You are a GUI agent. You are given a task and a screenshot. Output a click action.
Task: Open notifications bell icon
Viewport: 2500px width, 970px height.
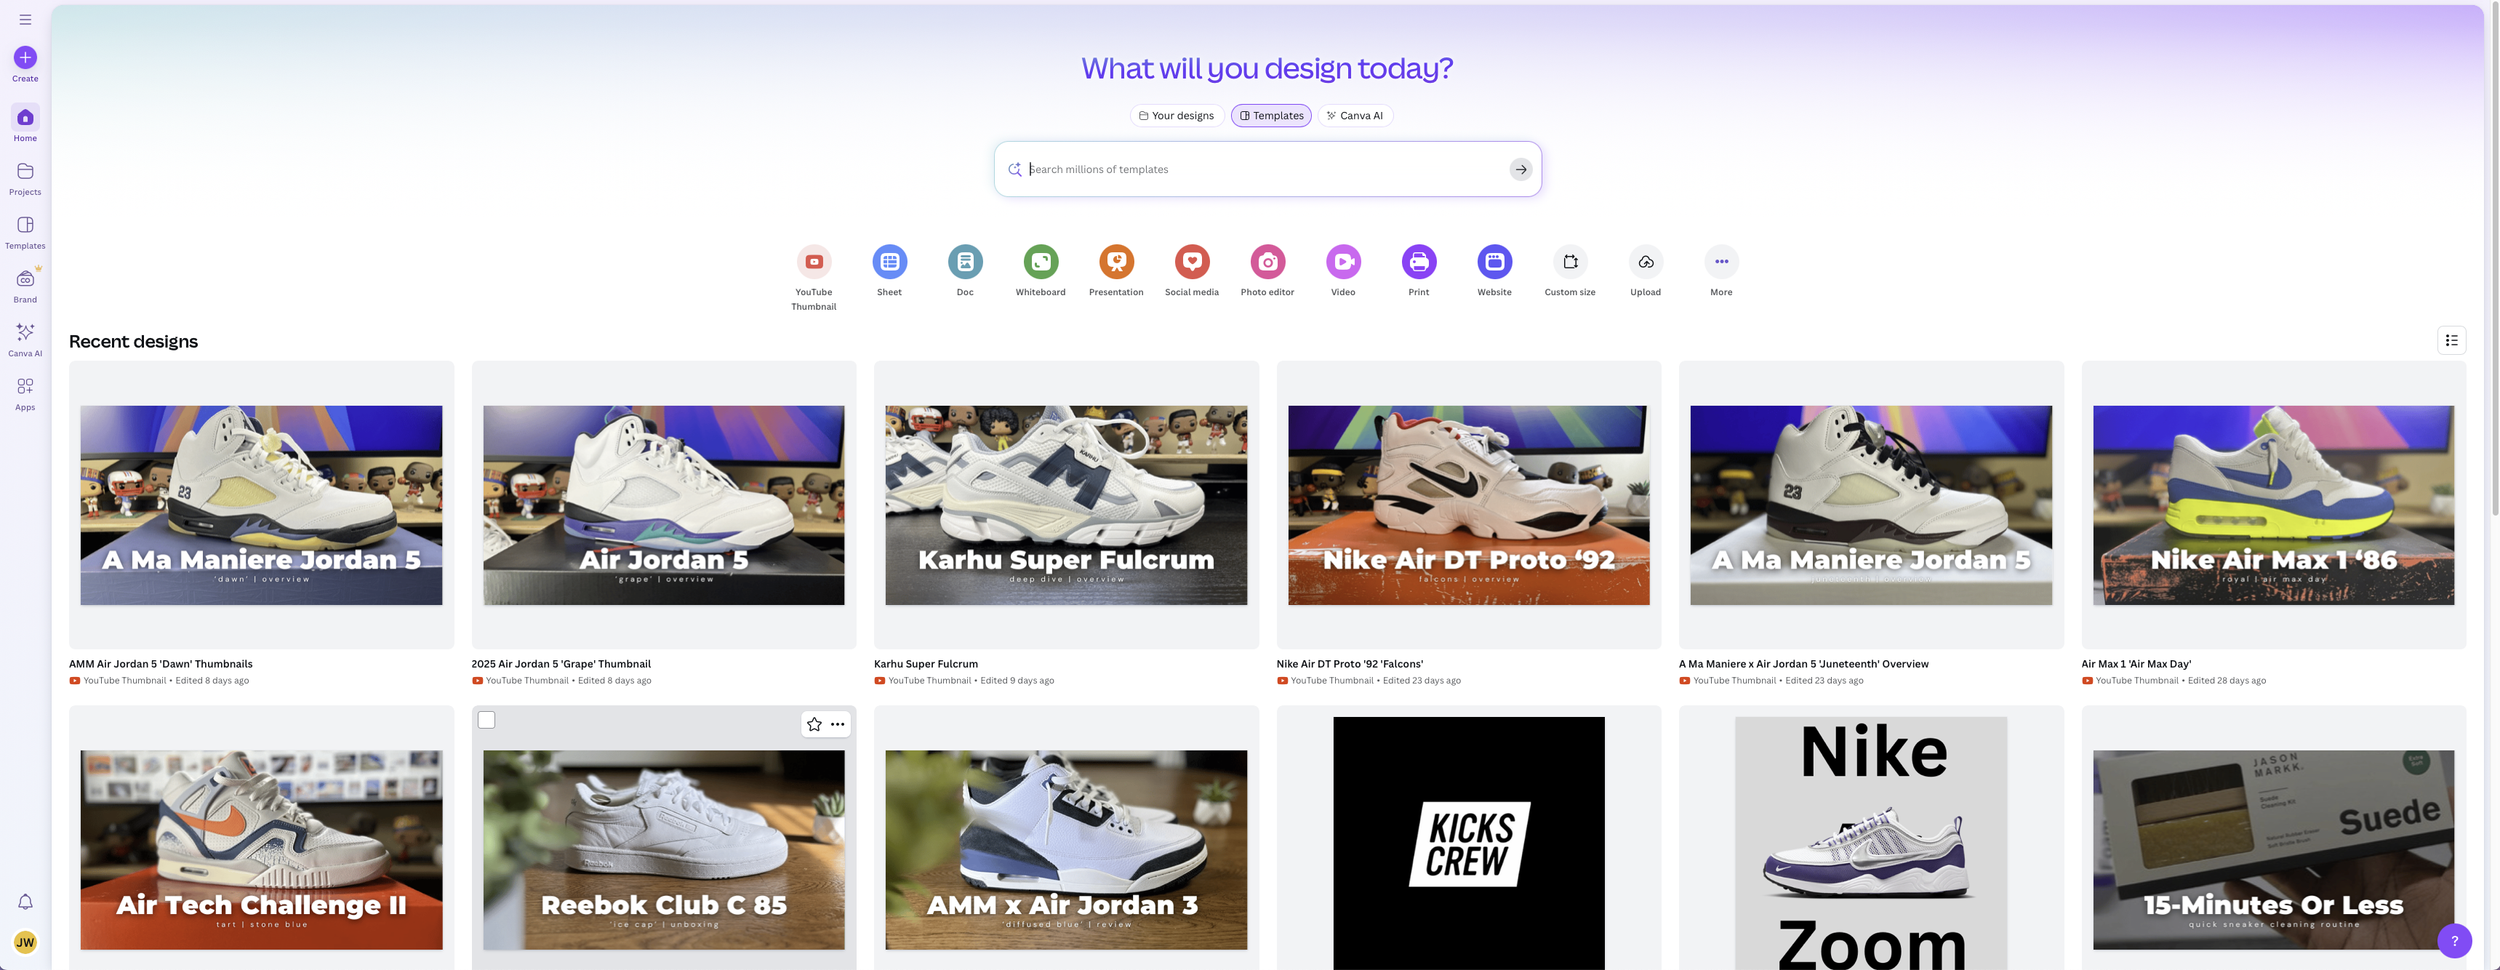click(x=25, y=902)
